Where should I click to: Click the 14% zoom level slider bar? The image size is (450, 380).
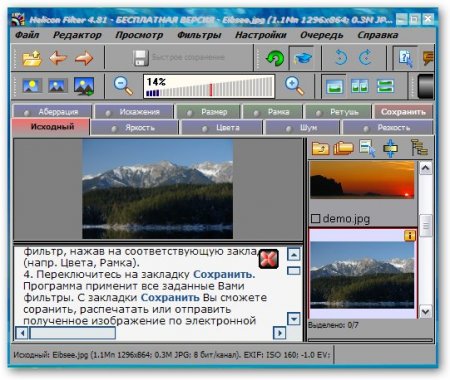[209, 86]
